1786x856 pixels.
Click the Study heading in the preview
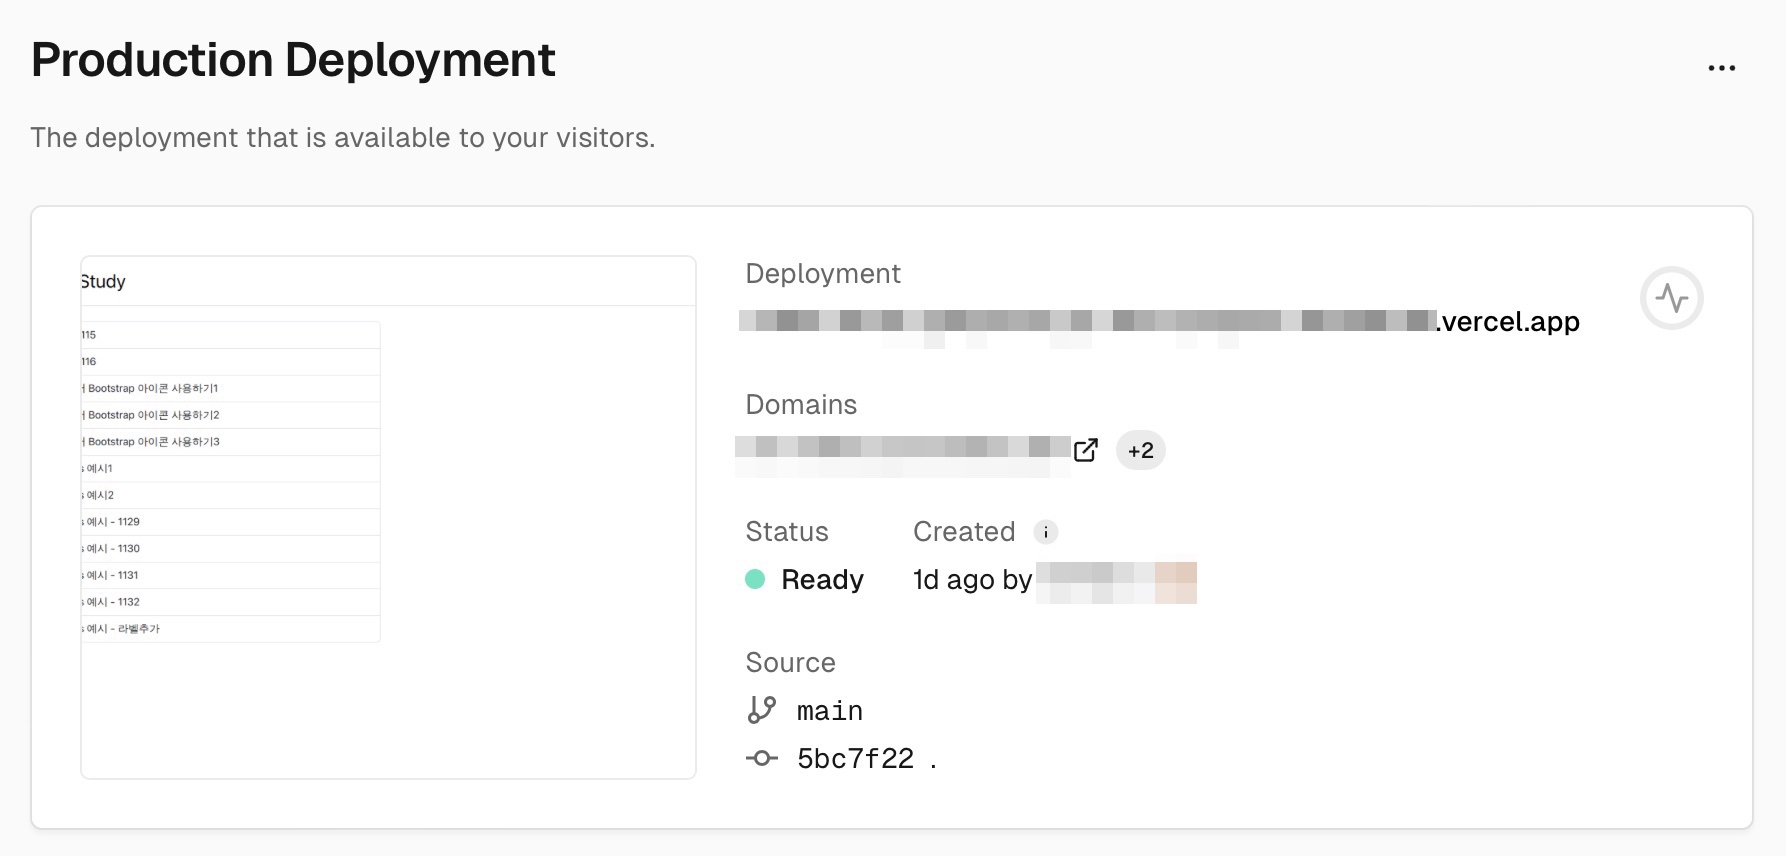pos(104,282)
